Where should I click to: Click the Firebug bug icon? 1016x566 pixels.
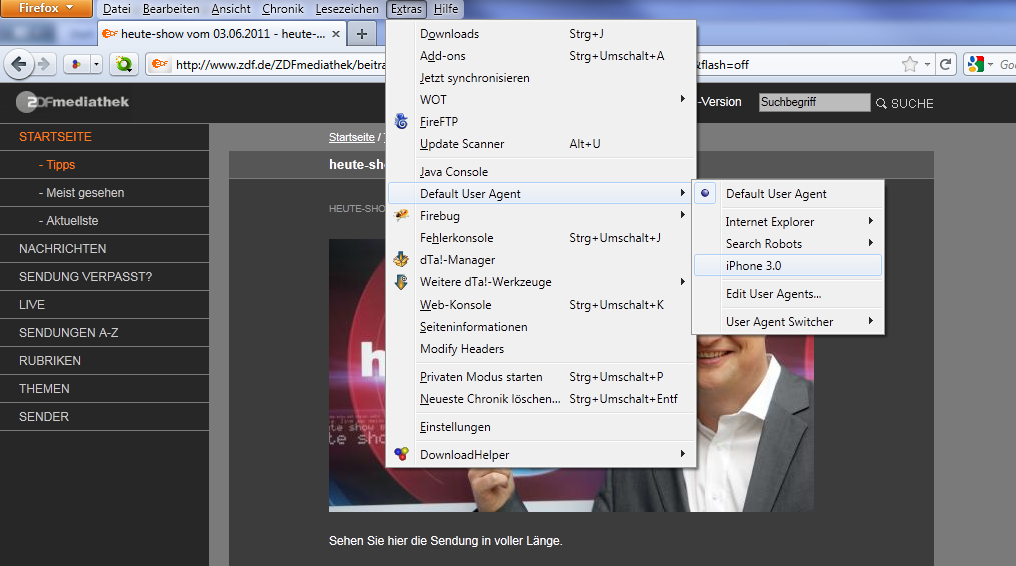pos(402,215)
